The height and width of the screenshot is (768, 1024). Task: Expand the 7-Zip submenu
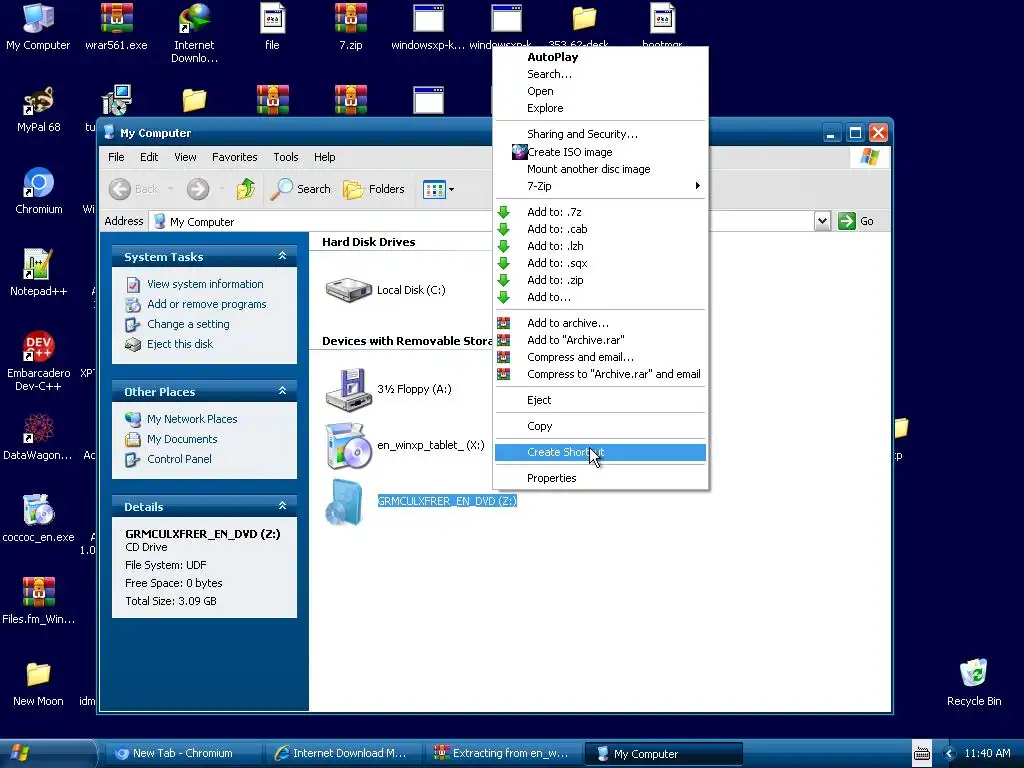pyautogui.click(x=600, y=186)
